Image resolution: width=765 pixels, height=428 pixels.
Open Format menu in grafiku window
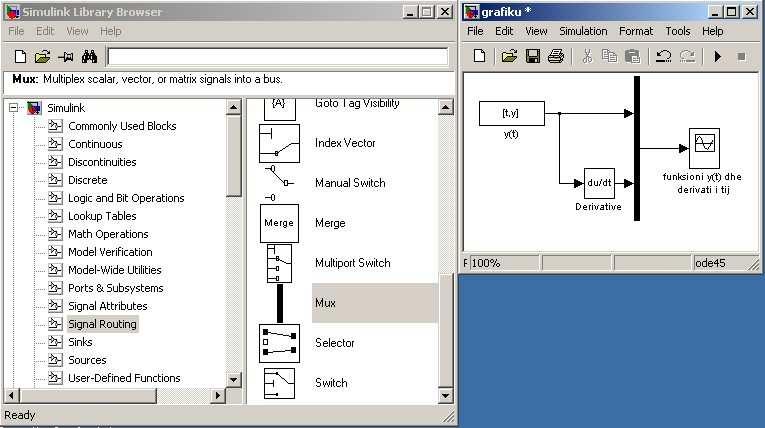pyautogui.click(x=636, y=31)
